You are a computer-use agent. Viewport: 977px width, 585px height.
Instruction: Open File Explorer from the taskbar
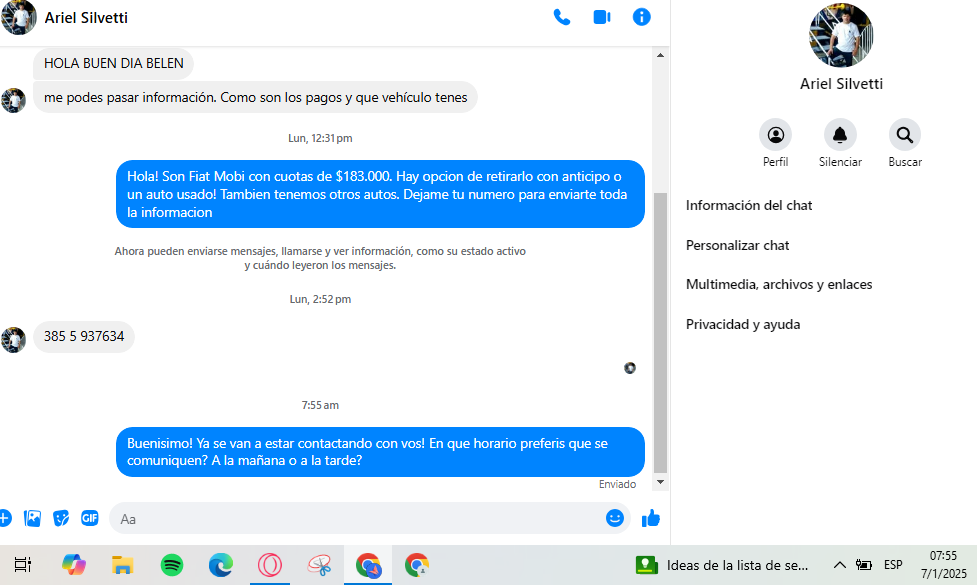point(122,565)
